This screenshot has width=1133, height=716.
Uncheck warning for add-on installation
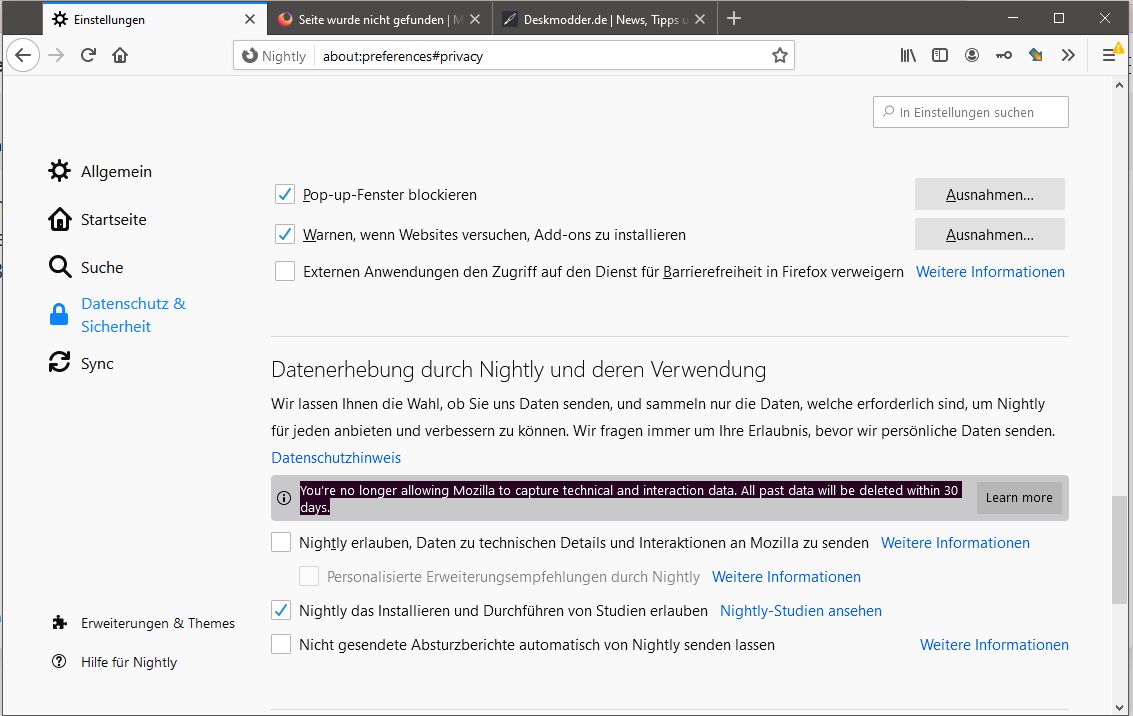pyautogui.click(x=285, y=234)
